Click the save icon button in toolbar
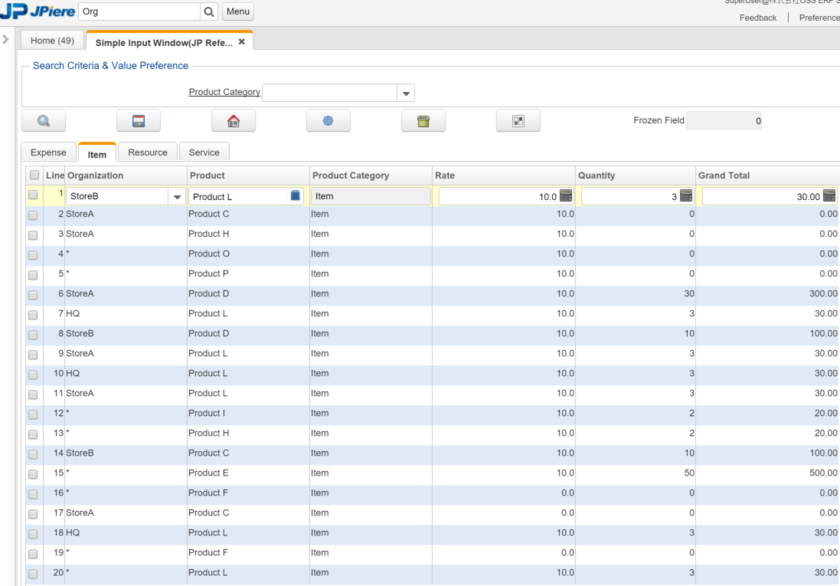The width and height of the screenshot is (840, 586). pyautogui.click(x=138, y=121)
